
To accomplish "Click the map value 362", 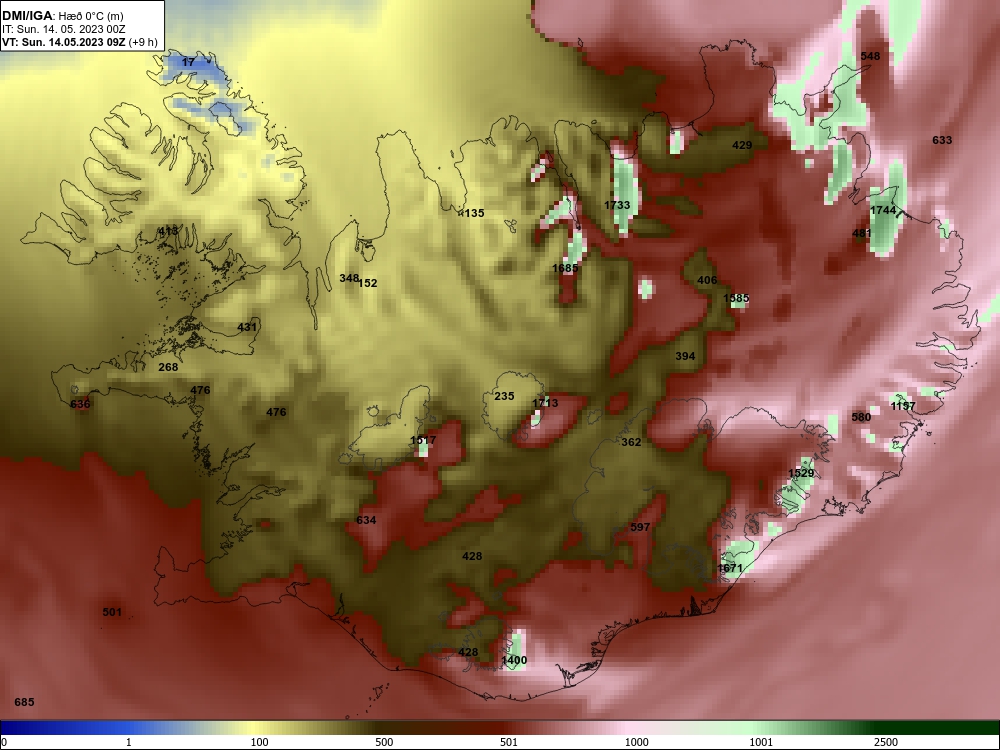I will [631, 442].
